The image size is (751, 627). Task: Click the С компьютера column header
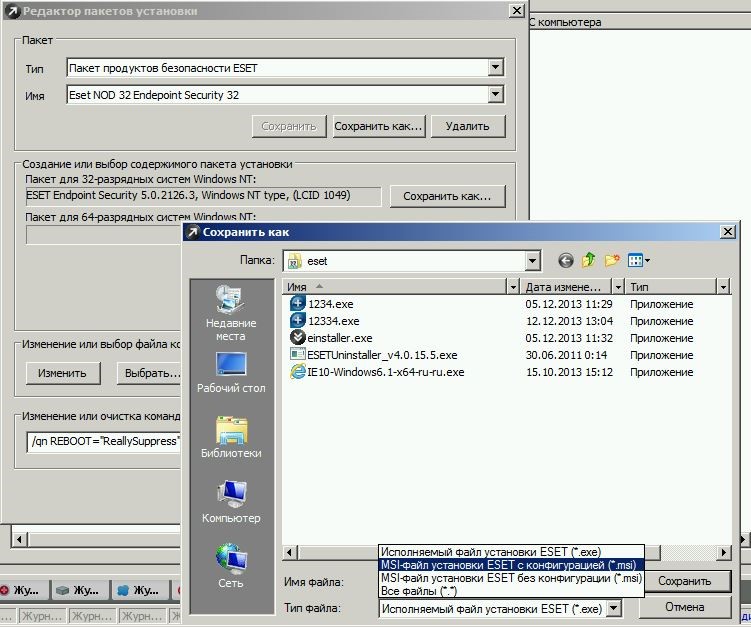640,22
